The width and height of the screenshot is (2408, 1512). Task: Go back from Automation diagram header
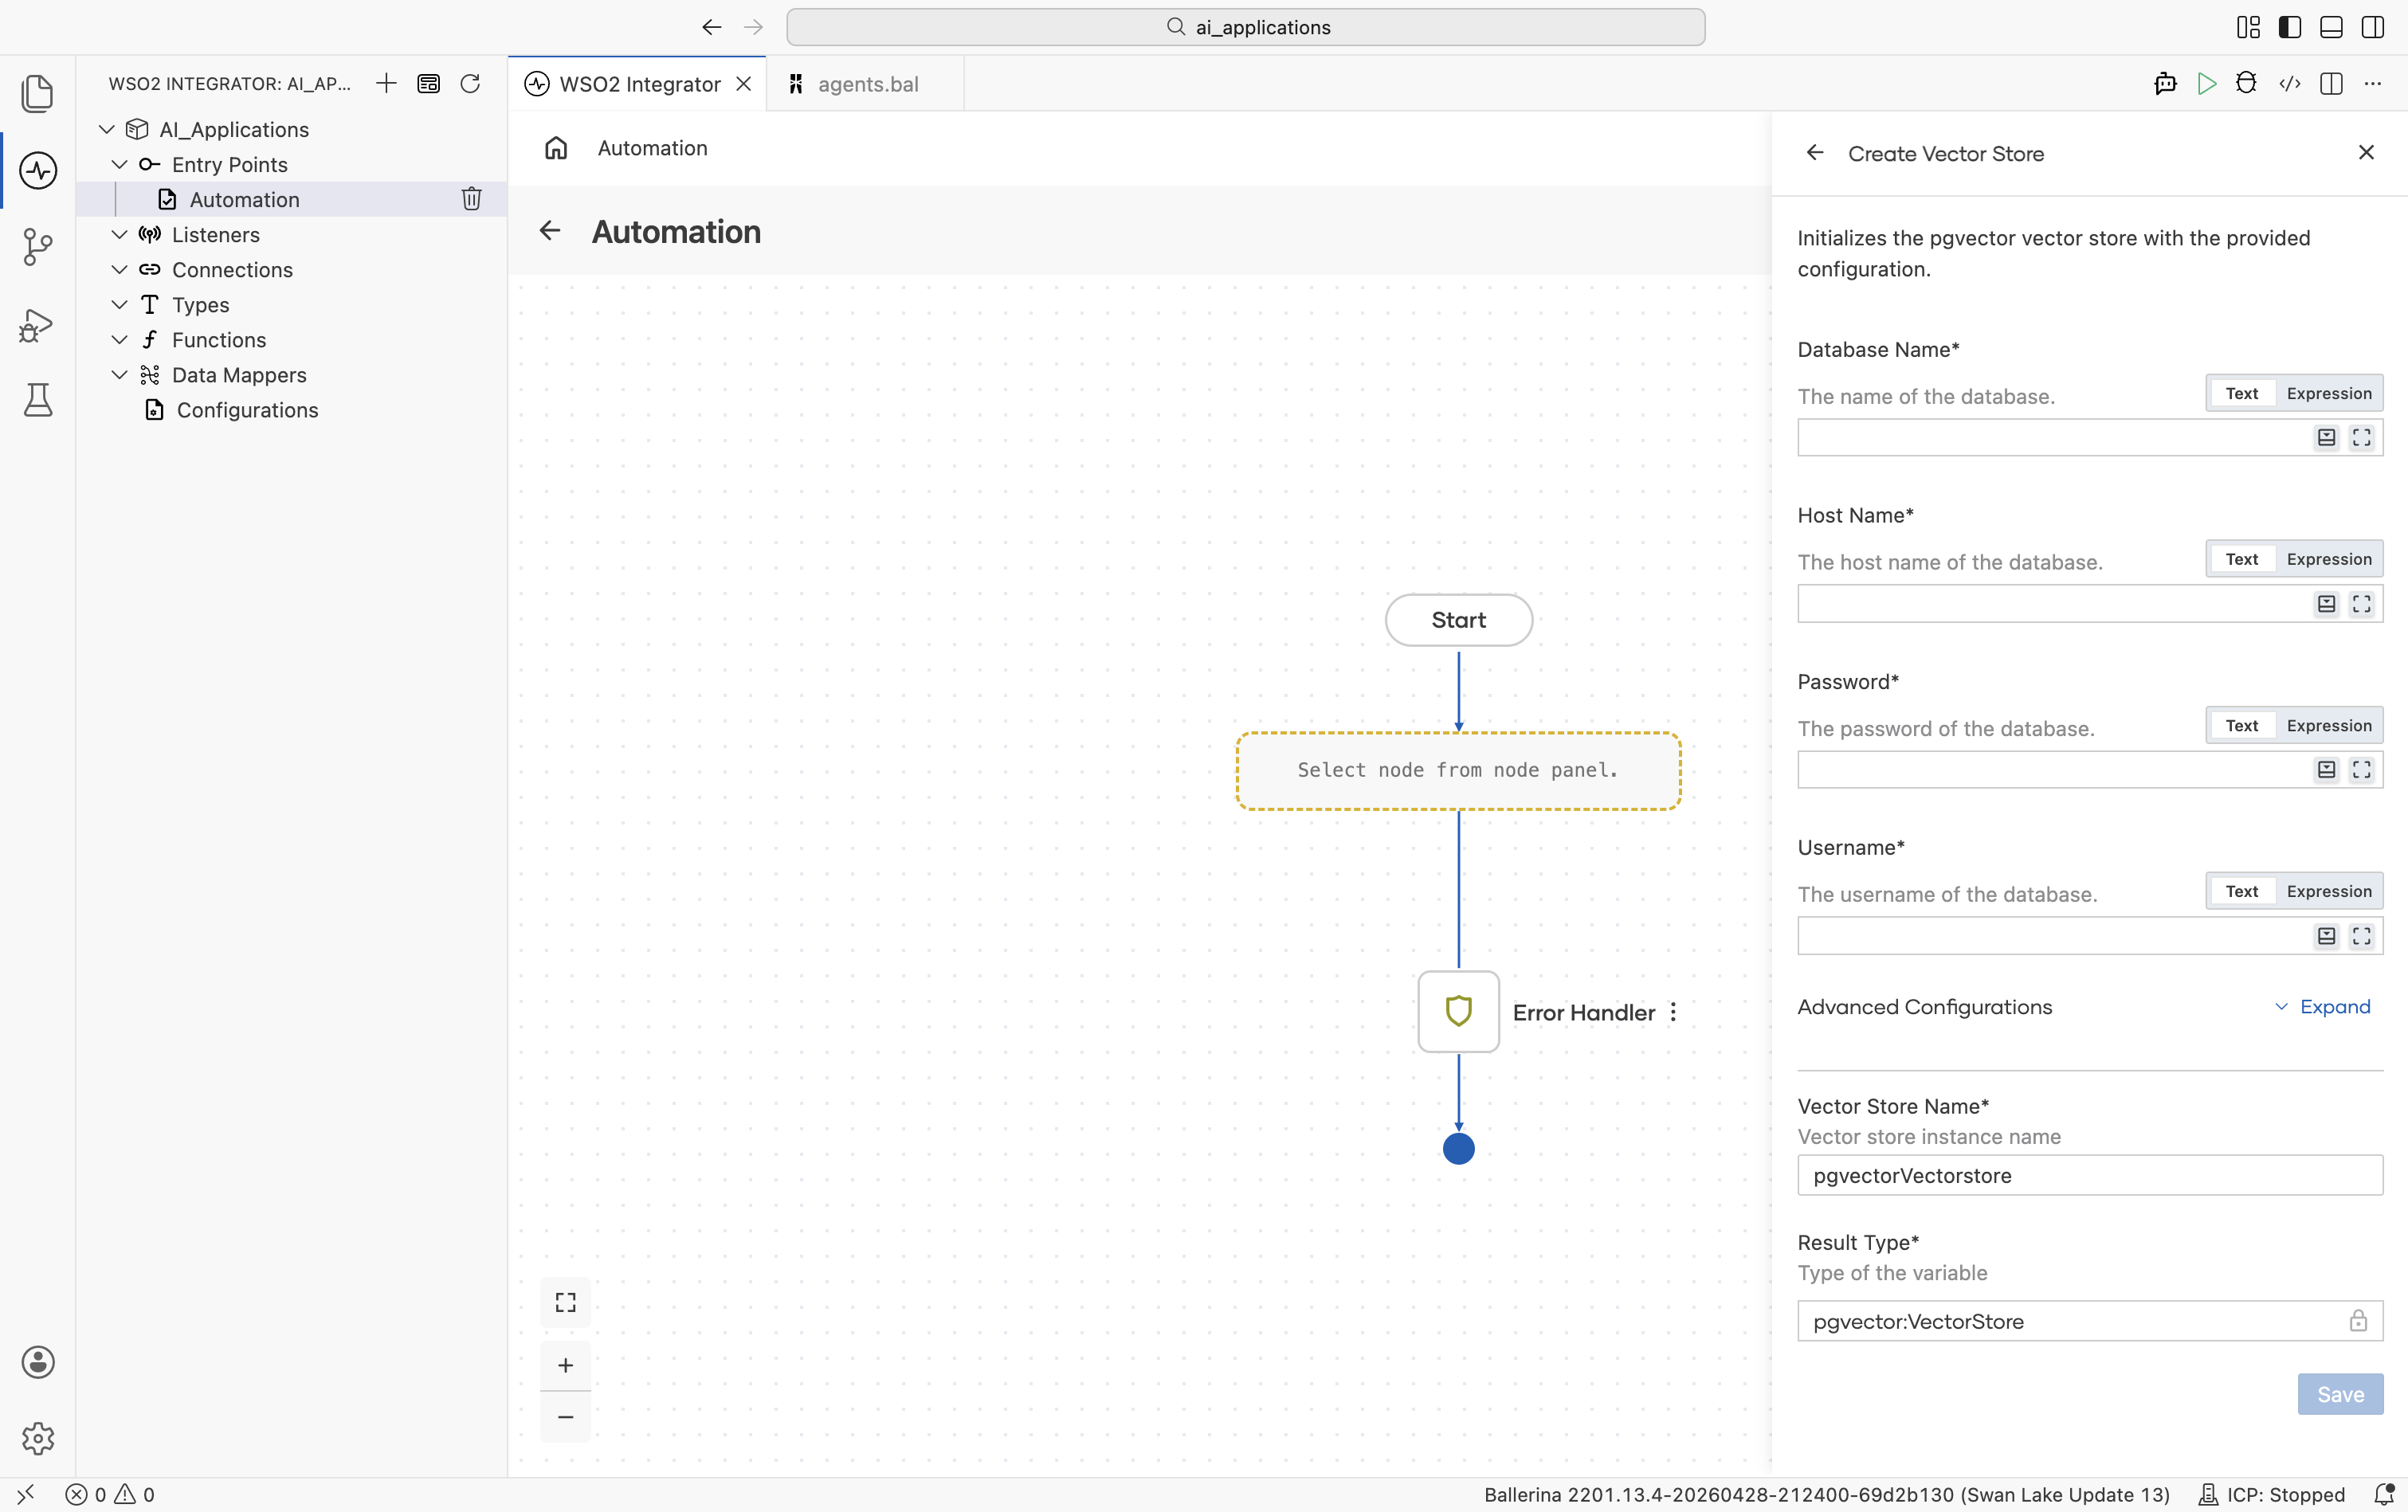550,231
